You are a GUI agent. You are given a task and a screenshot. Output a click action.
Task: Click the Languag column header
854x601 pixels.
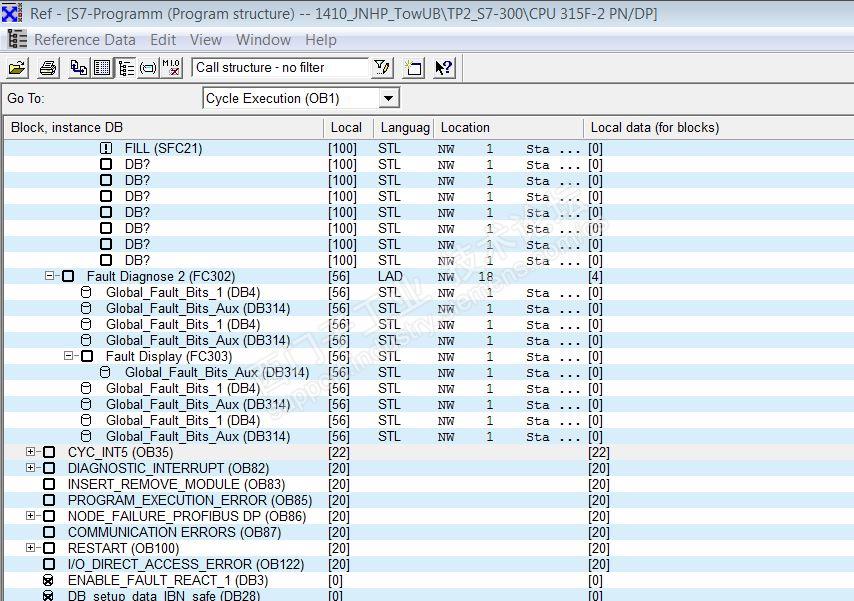click(404, 128)
